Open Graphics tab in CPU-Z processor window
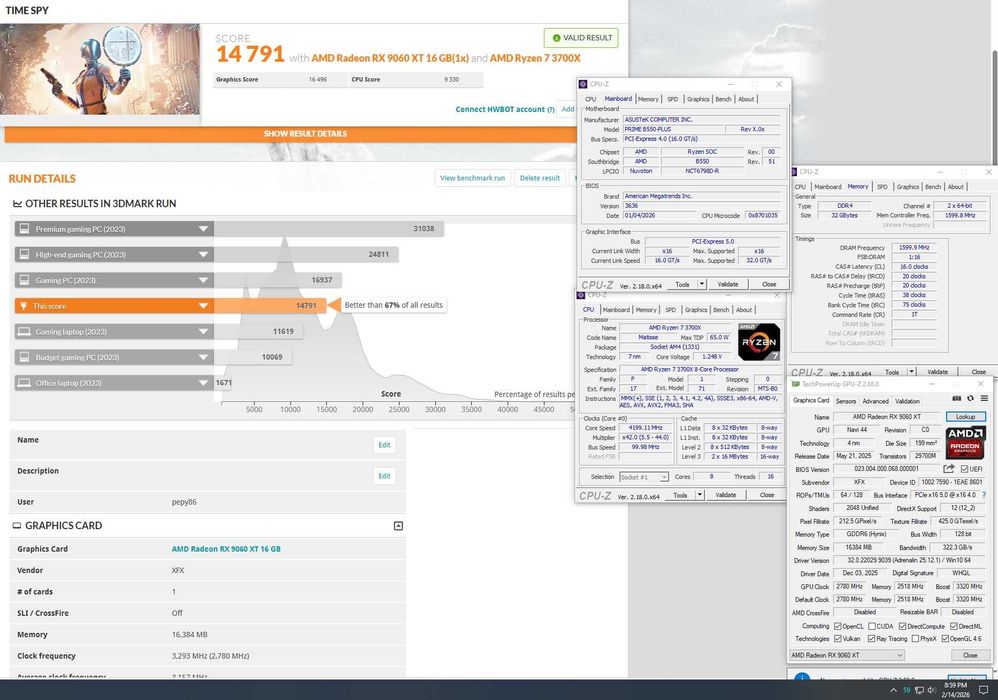This screenshot has width=998, height=700. [696, 310]
